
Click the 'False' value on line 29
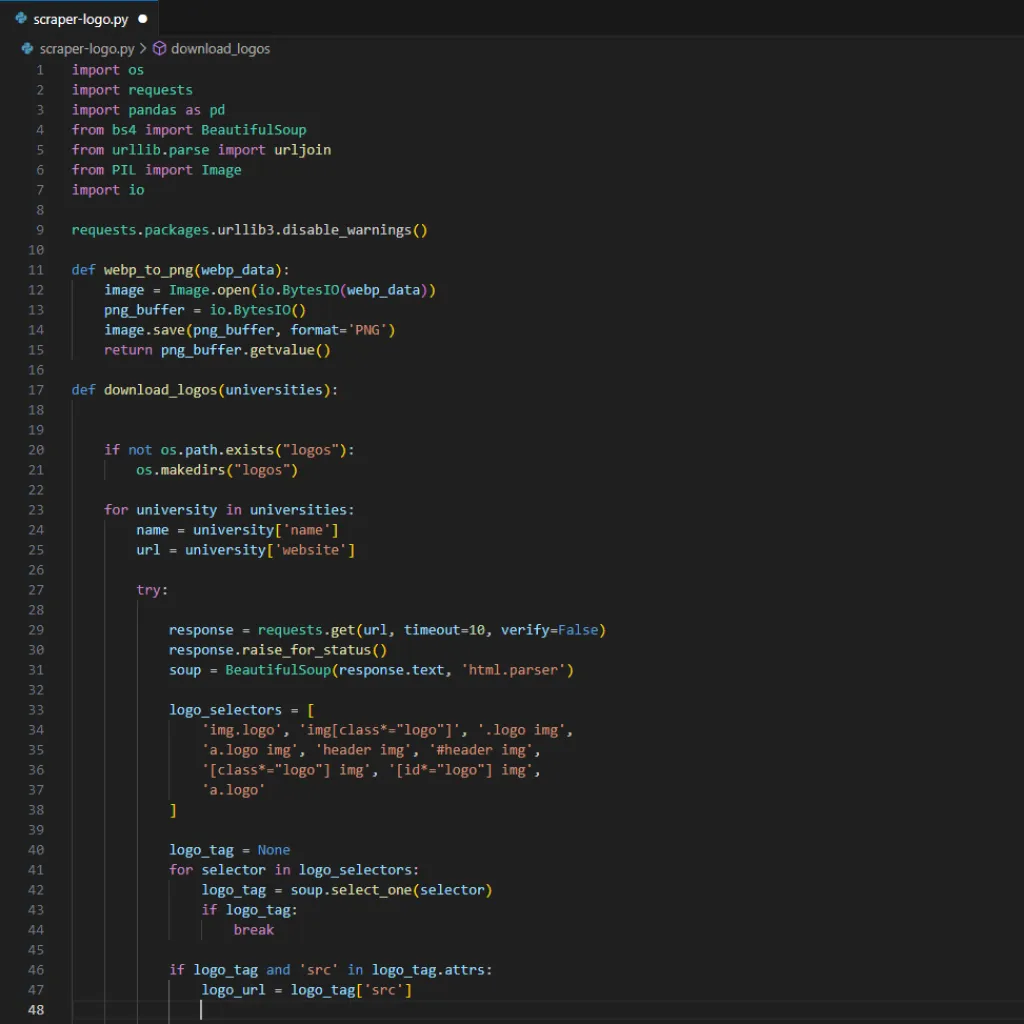click(578, 630)
